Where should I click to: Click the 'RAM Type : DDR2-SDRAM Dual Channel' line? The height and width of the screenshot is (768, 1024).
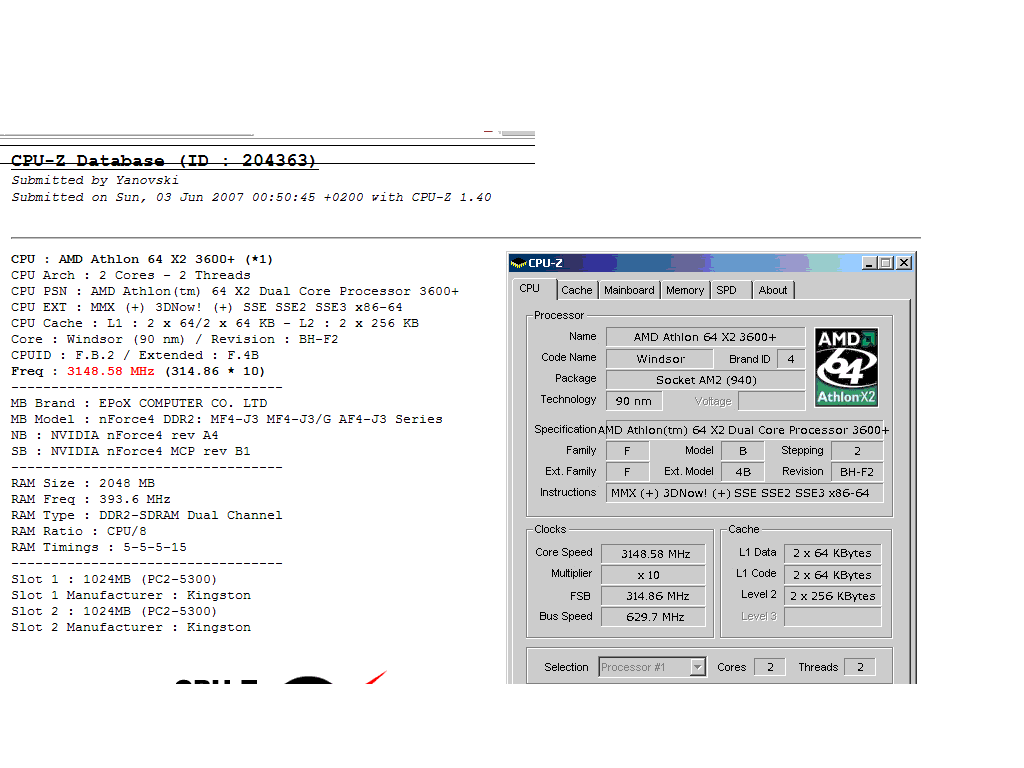147,515
